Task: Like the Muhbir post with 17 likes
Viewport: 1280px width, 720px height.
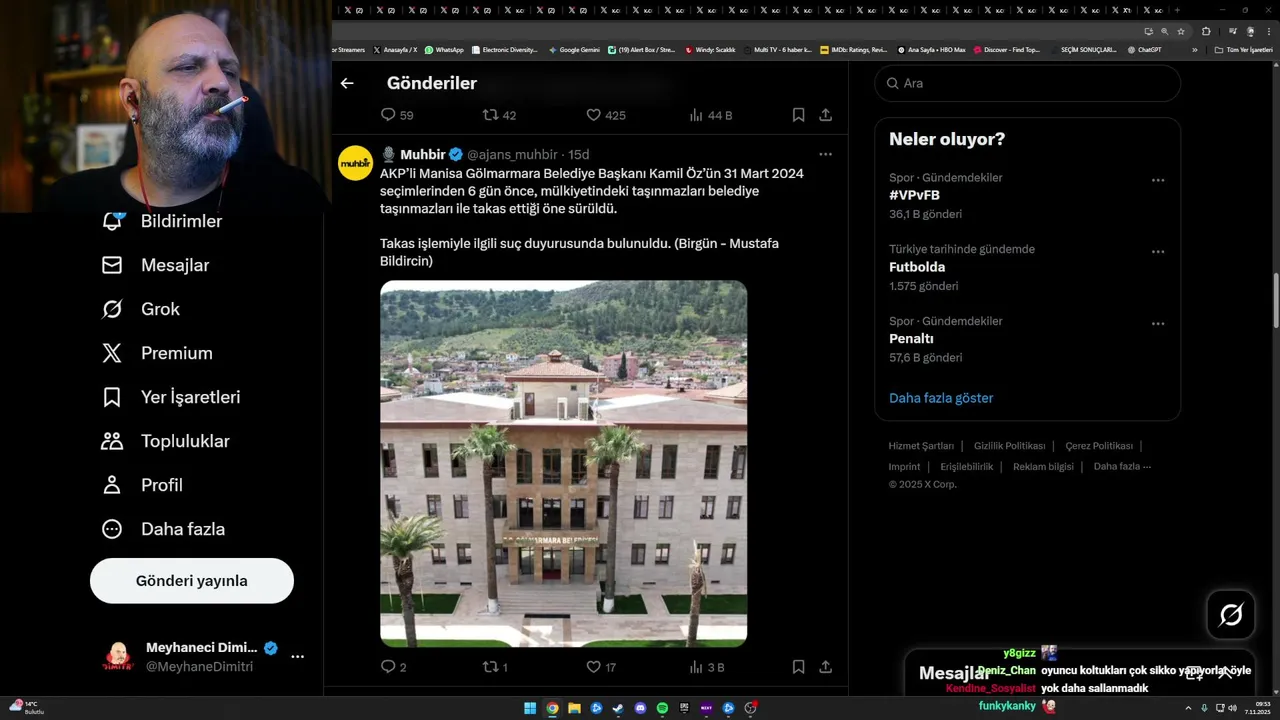Action: (x=600, y=667)
